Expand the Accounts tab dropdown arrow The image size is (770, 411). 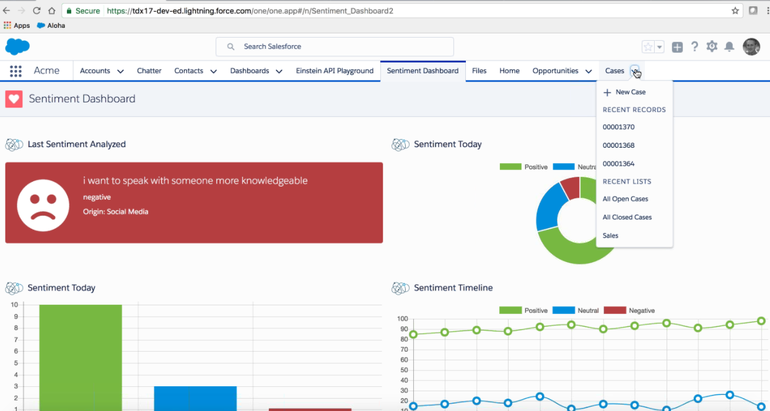[120, 72]
